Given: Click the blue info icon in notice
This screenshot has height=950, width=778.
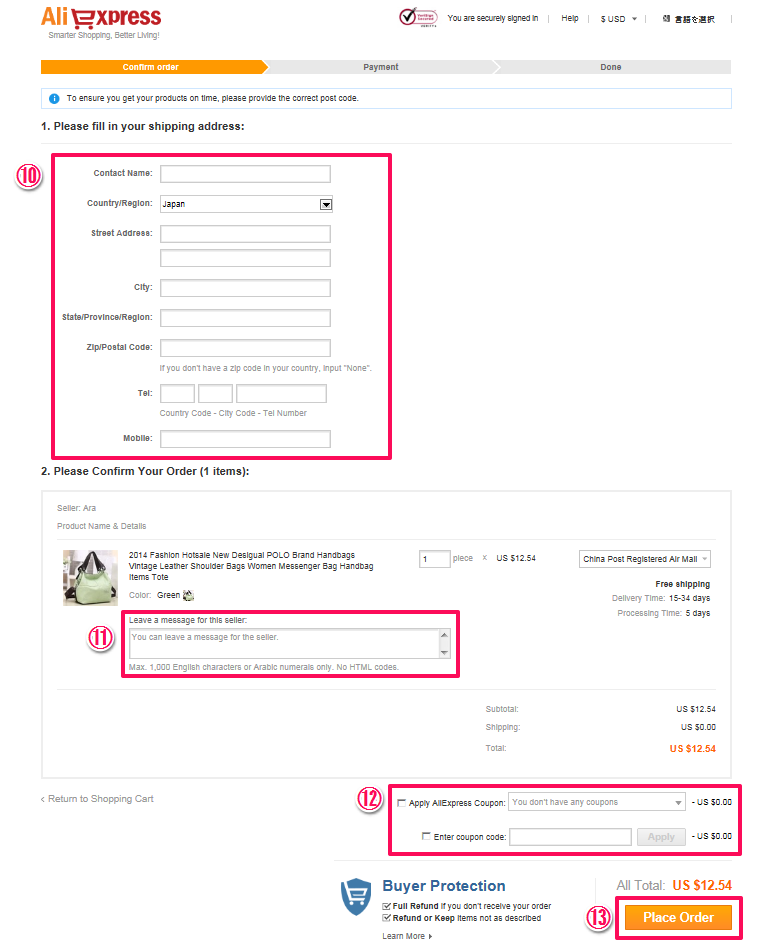Looking at the screenshot, I should tap(54, 98).
